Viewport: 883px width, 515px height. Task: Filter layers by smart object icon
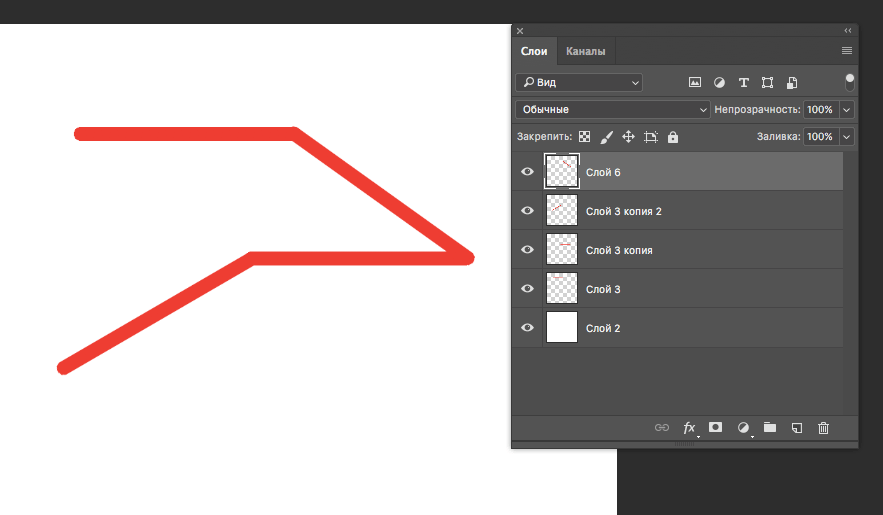(792, 83)
